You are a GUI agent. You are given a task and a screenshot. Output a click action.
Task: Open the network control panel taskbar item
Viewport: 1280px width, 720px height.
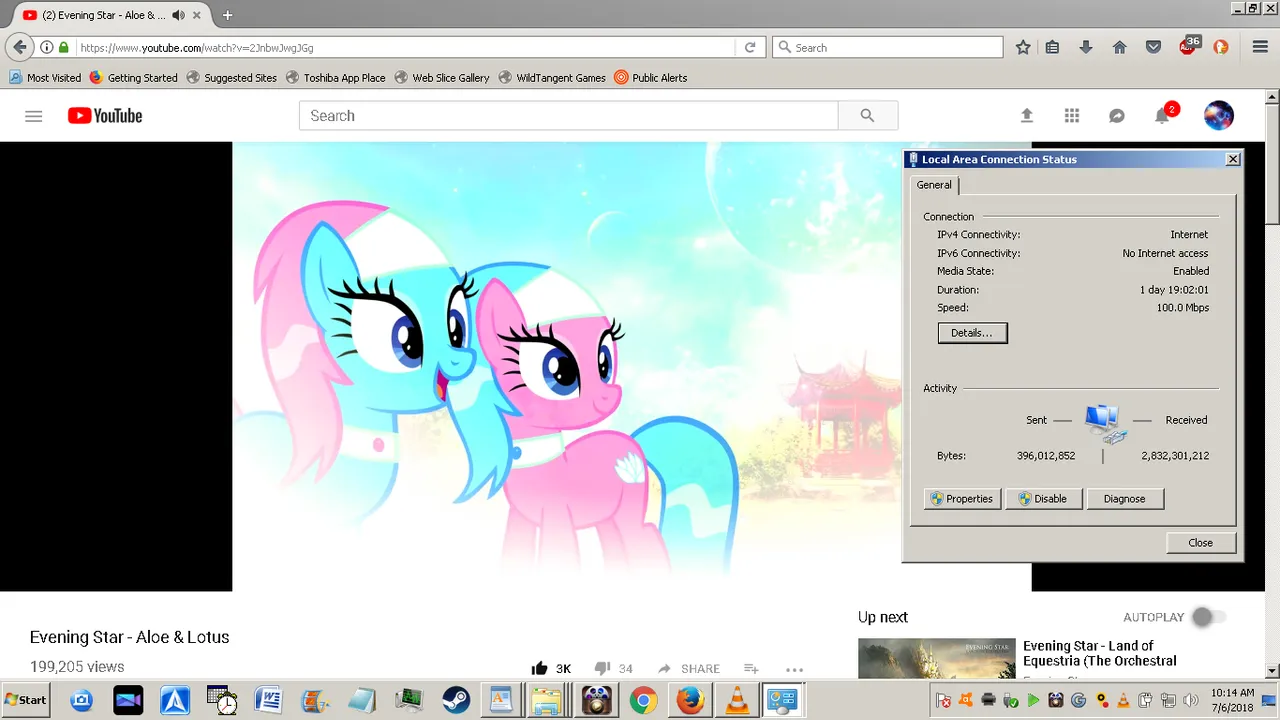click(782, 700)
